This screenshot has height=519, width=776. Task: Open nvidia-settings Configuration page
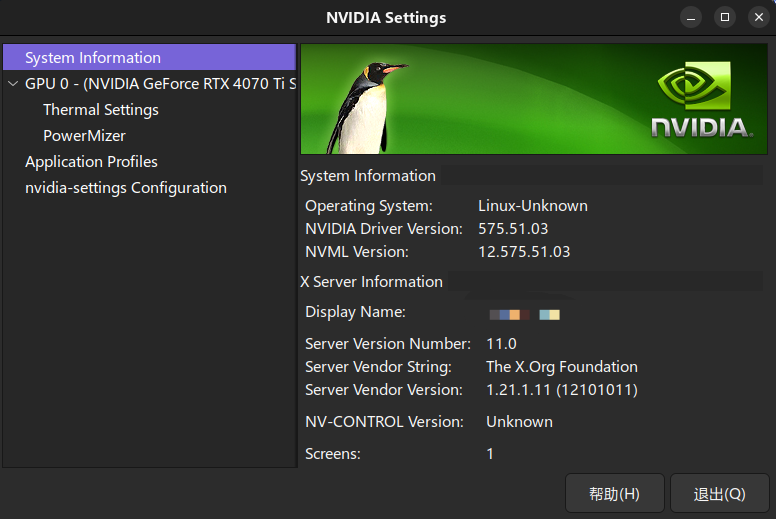[x=126, y=188]
